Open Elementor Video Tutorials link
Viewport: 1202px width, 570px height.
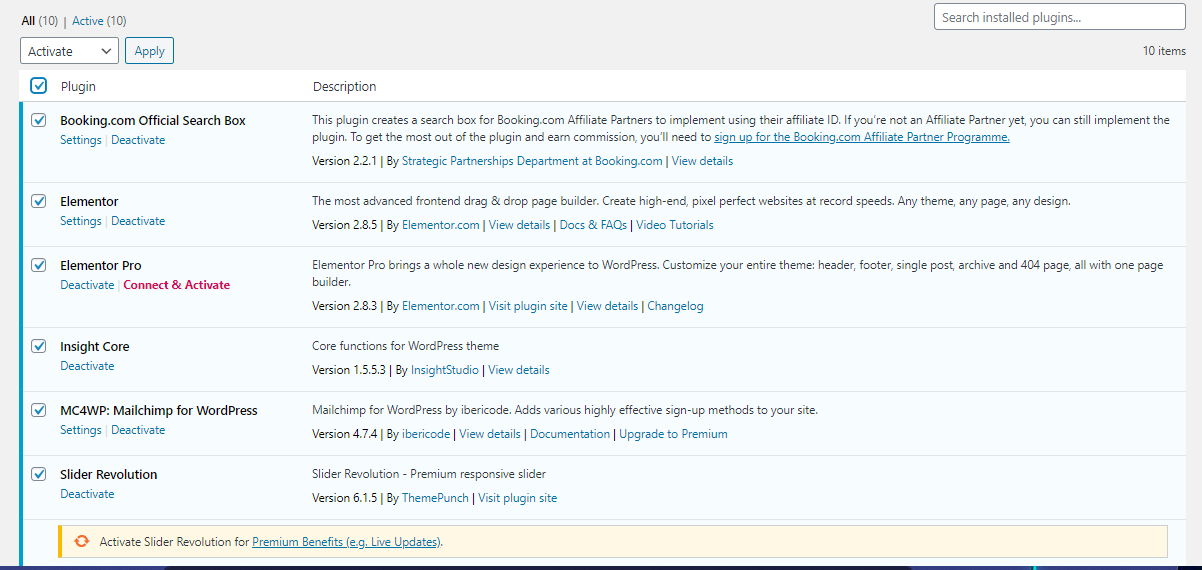click(x=675, y=225)
